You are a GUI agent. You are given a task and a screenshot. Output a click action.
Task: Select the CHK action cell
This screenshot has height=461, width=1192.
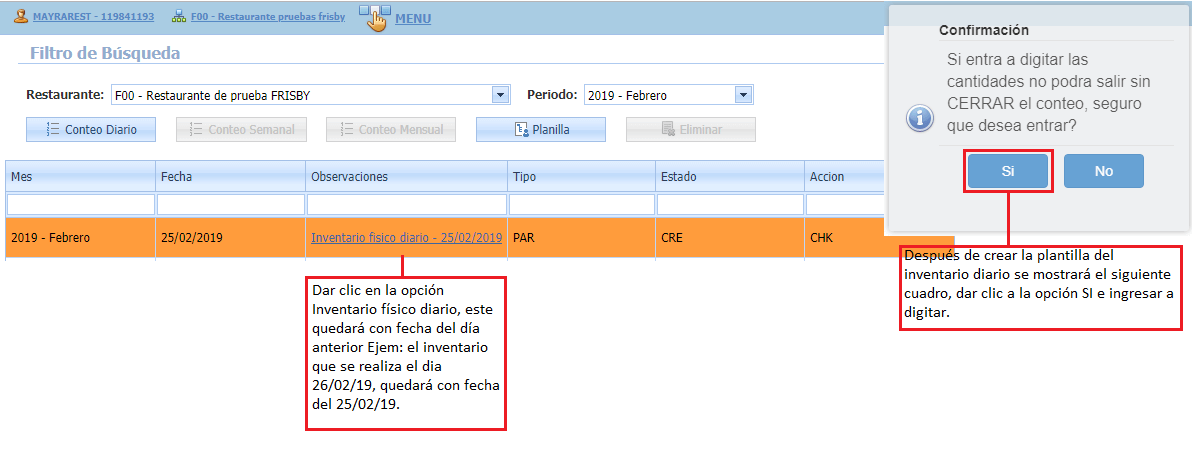[x=845, y=237]
